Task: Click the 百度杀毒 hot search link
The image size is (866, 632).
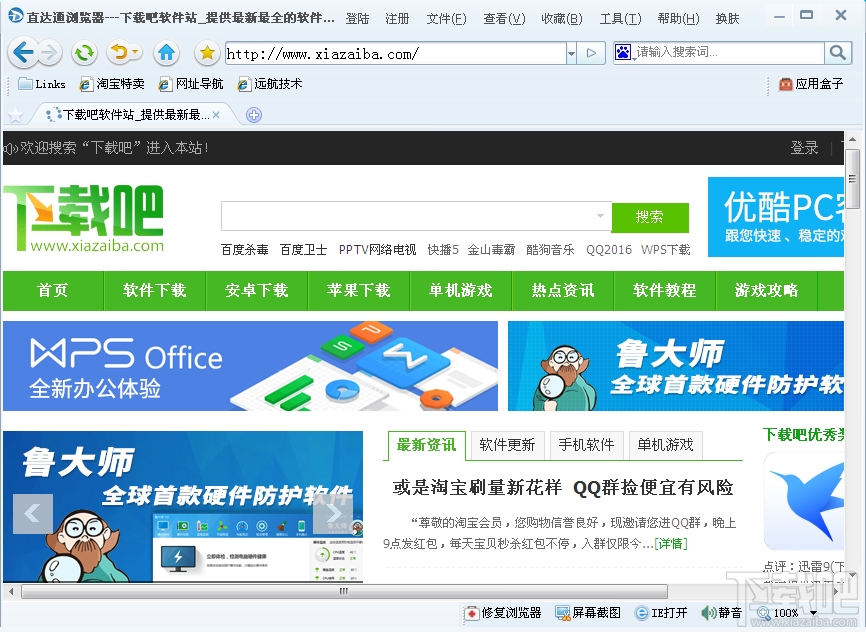Action: click(x=245, y=250)
